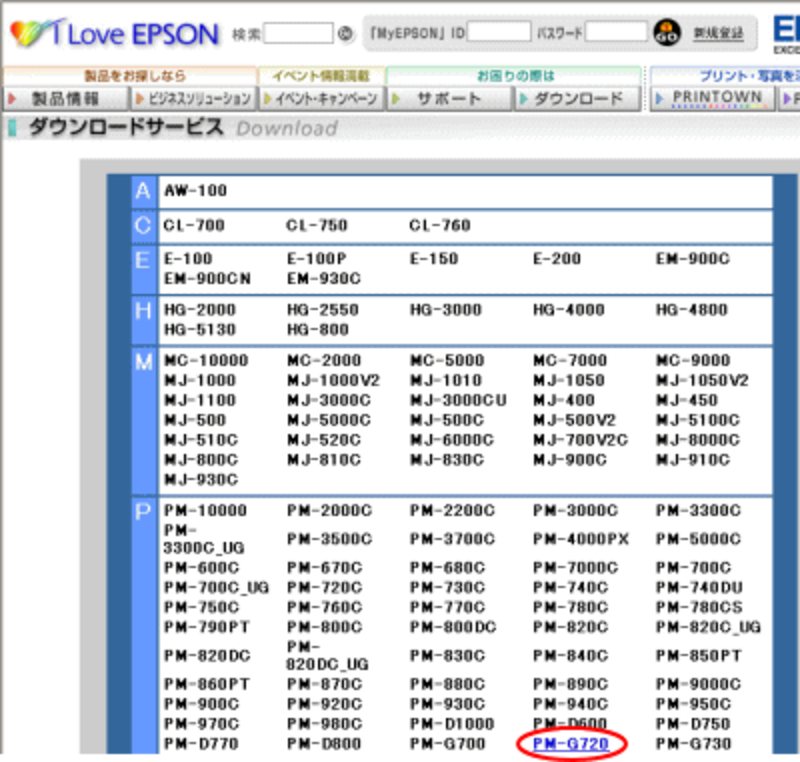800x762 pixels.
Task: Select the MC-9000 model entry
Action: (x=693, y=361)
